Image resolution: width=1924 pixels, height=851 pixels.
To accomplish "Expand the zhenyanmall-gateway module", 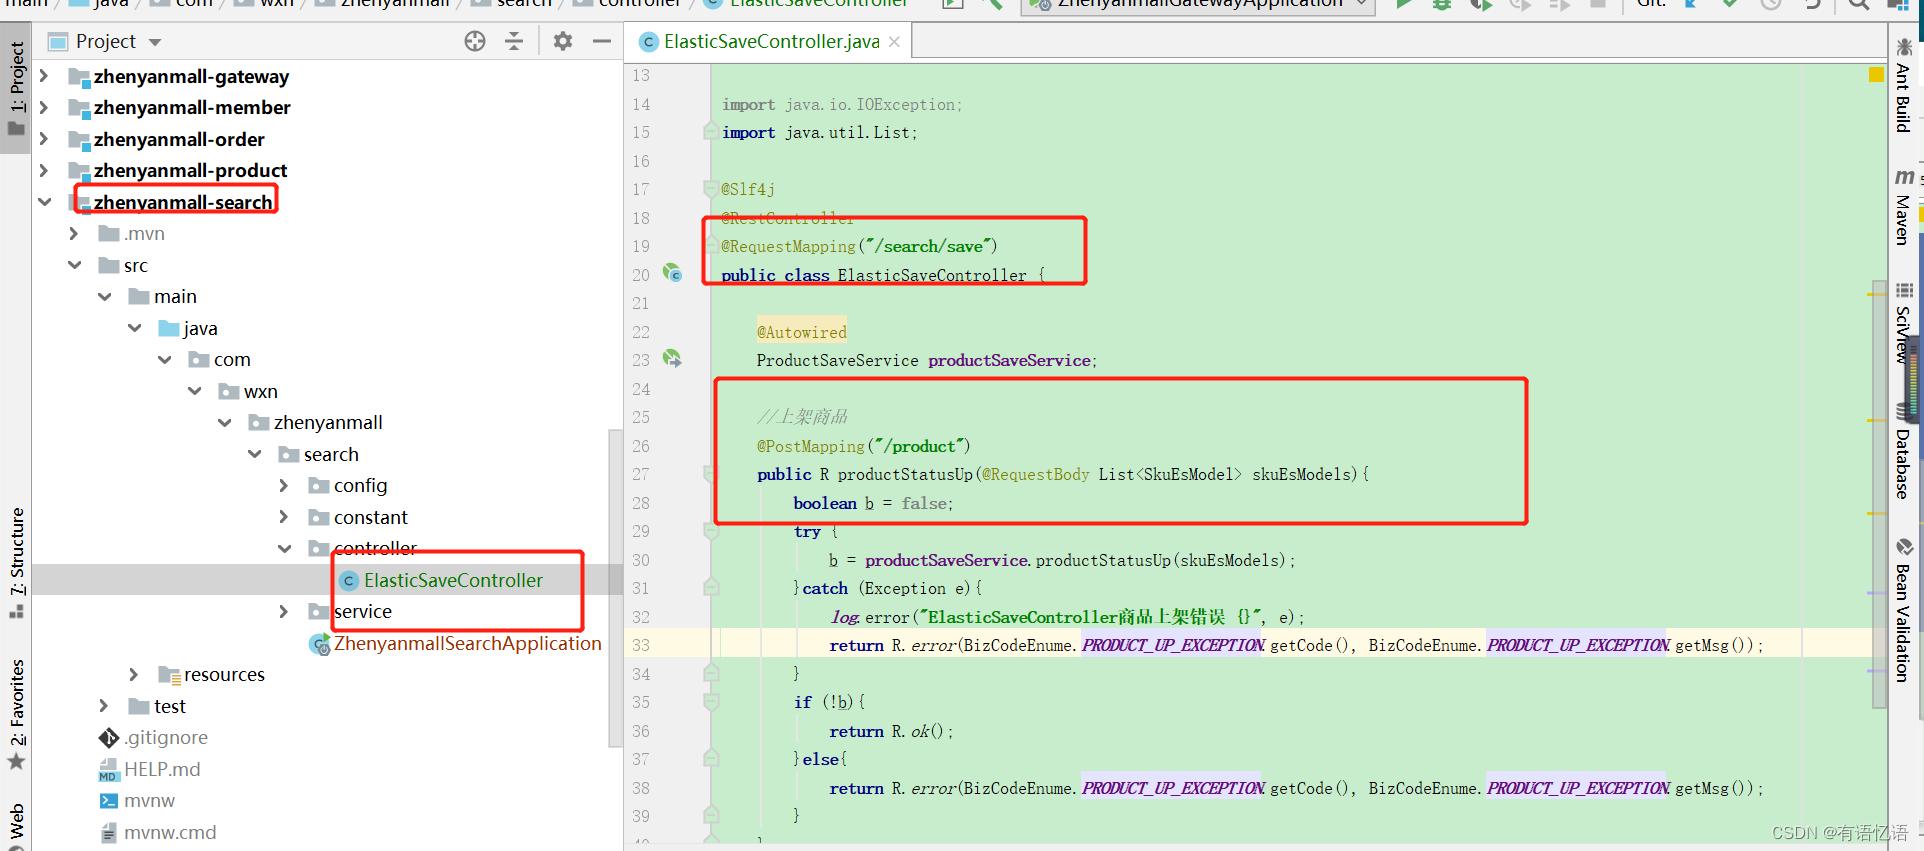I will [44, 76].
